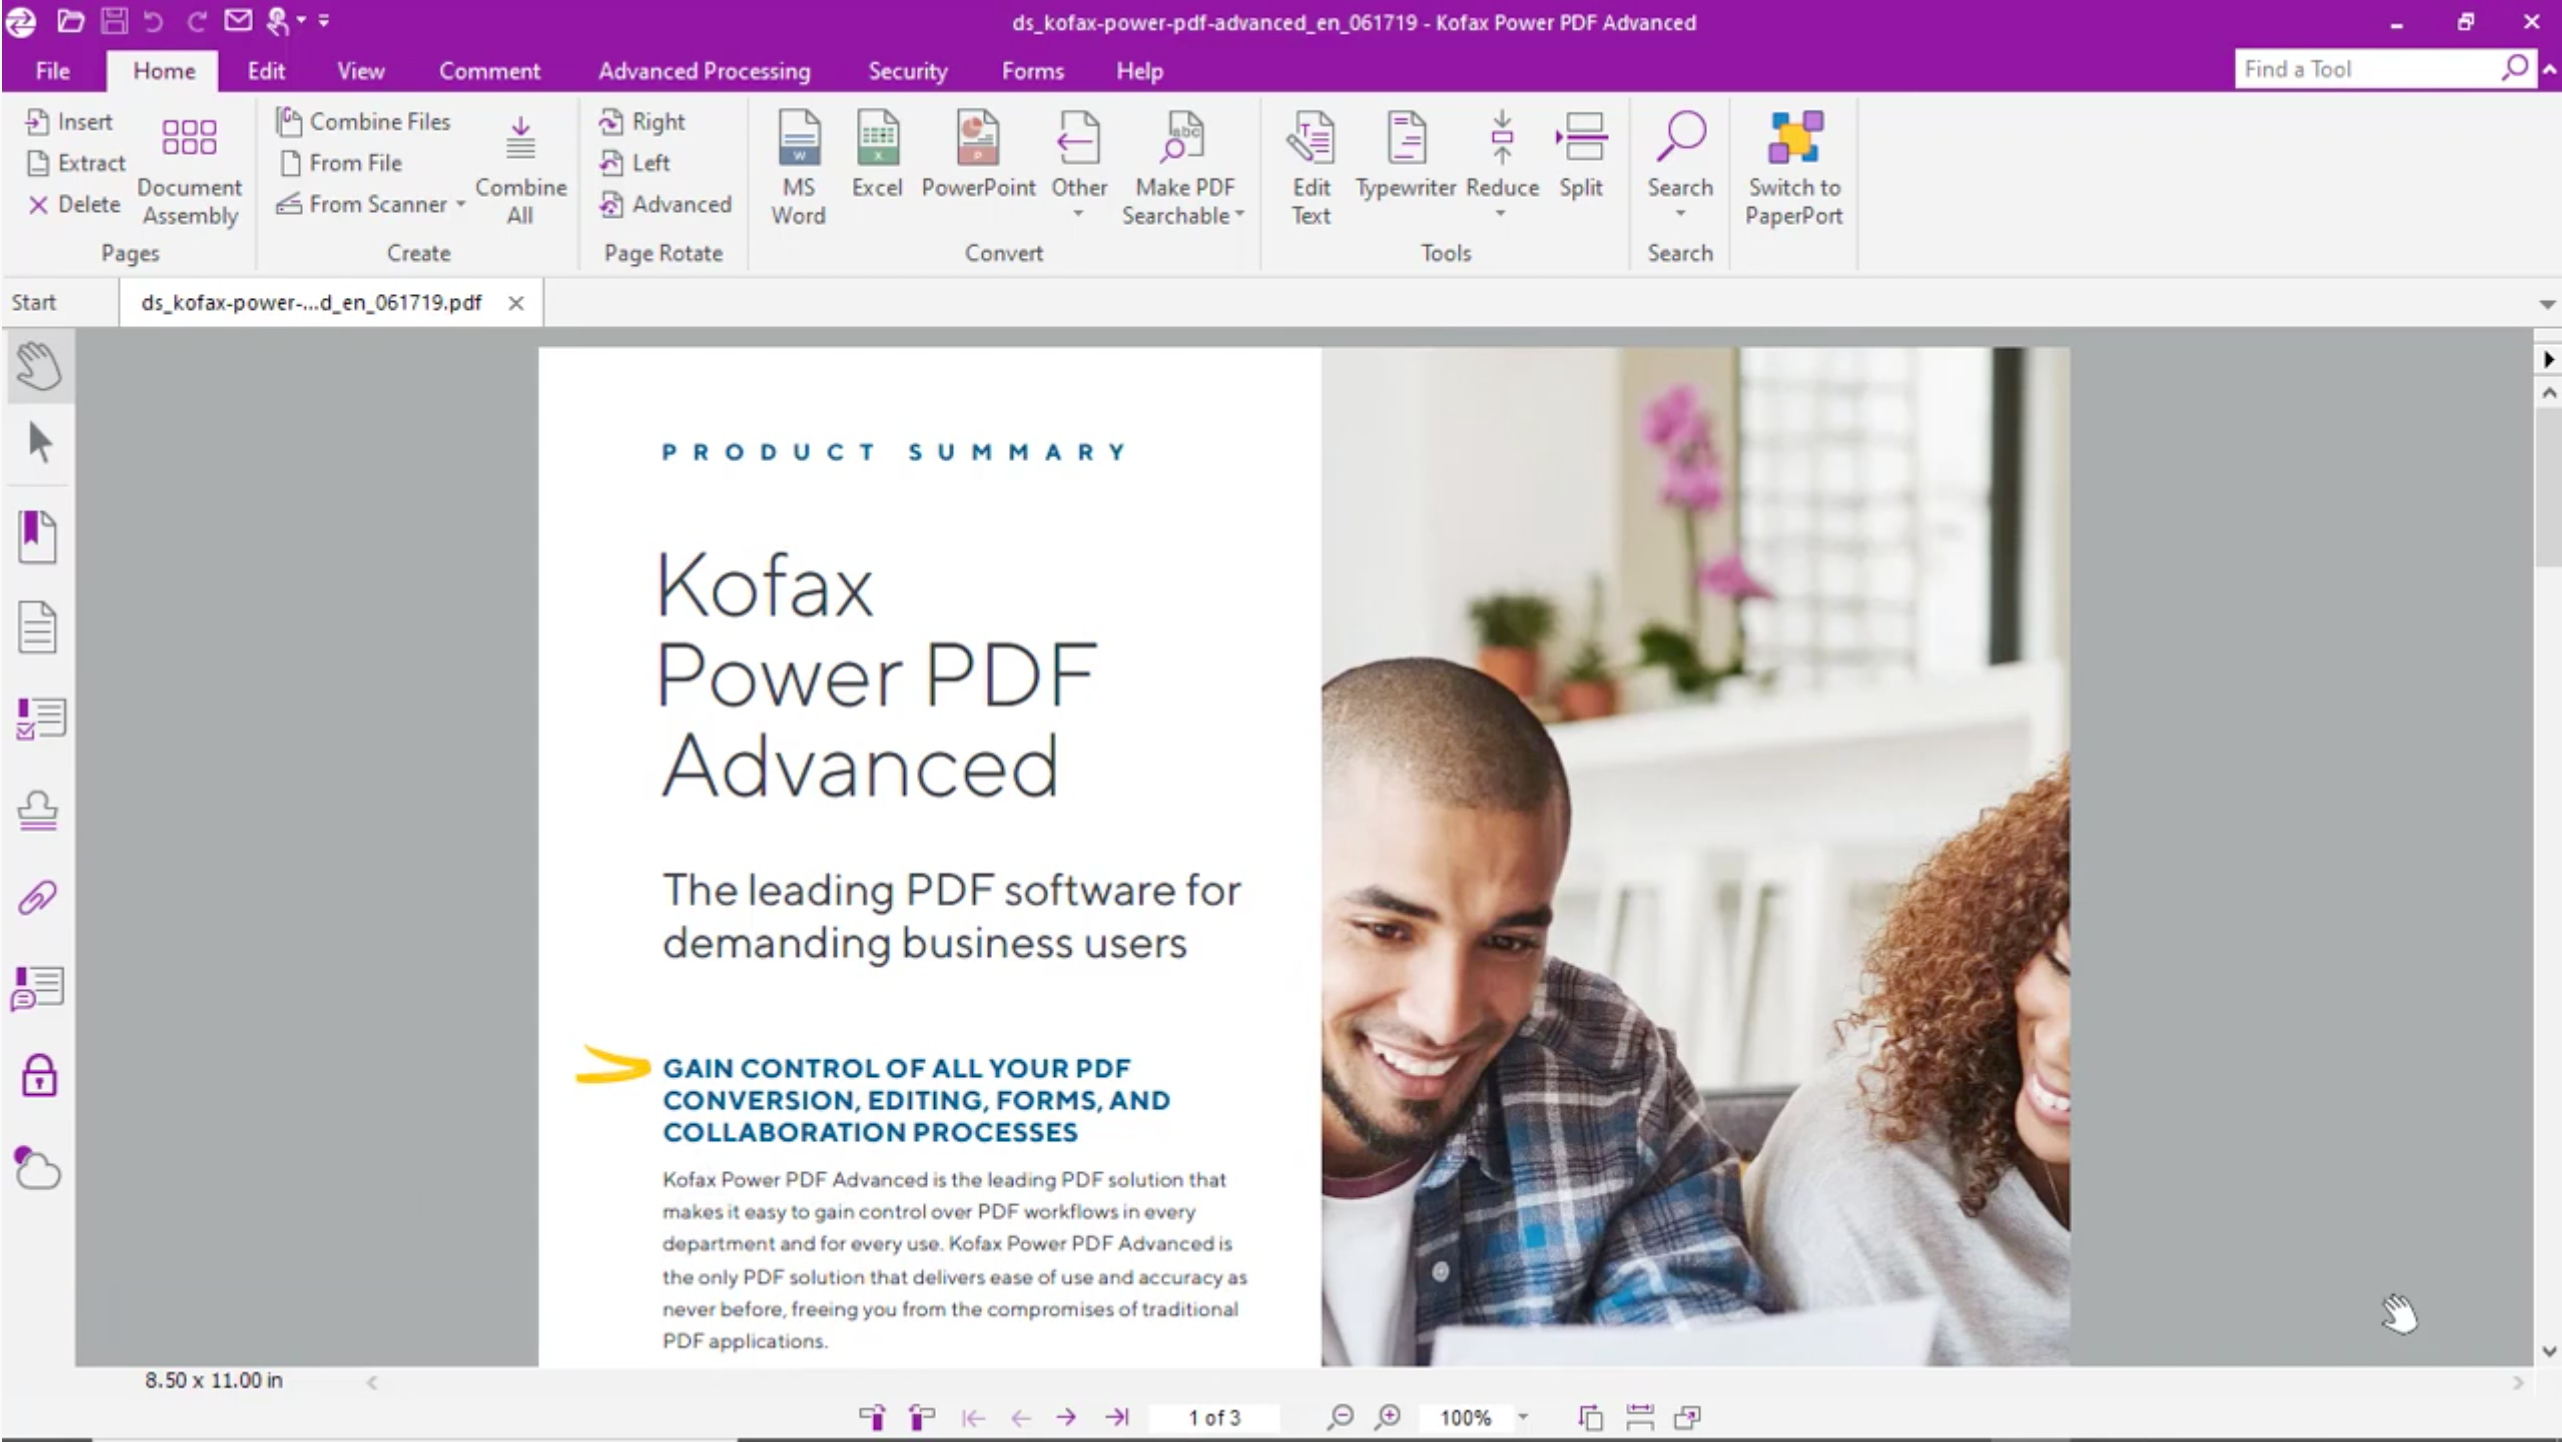Open the From Scanner dropdown arrow
This screenshot has width=2562, height=1442.
click(x=461, y=204)
